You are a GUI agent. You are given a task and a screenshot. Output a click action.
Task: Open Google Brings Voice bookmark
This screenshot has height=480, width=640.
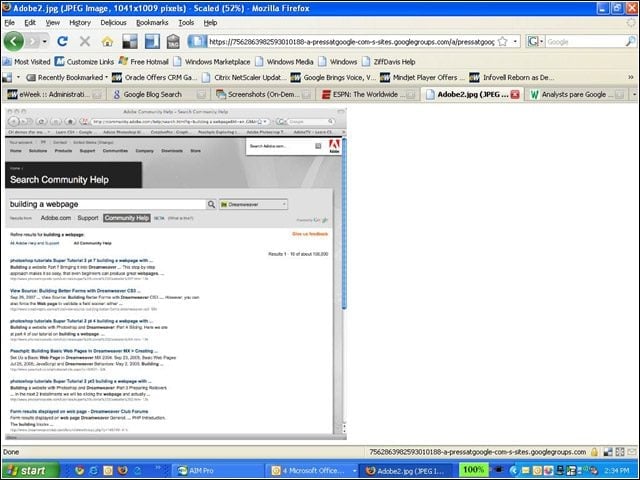point(333,77)
